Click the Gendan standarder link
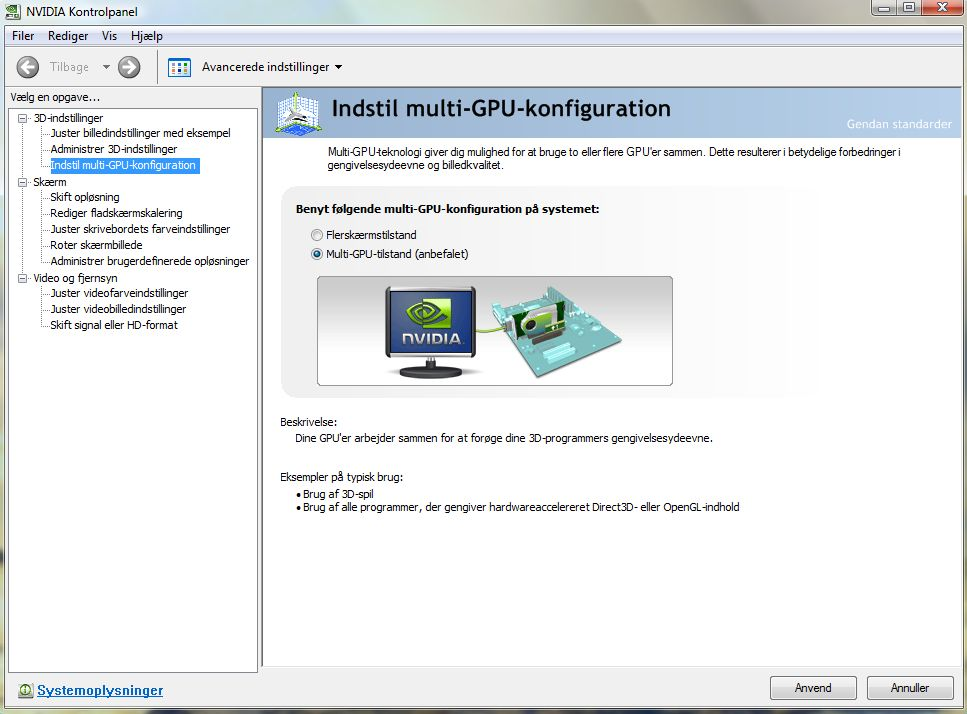The width and height of the screenshot is (967, 714). pyautogui.click(x=899, y=124)
